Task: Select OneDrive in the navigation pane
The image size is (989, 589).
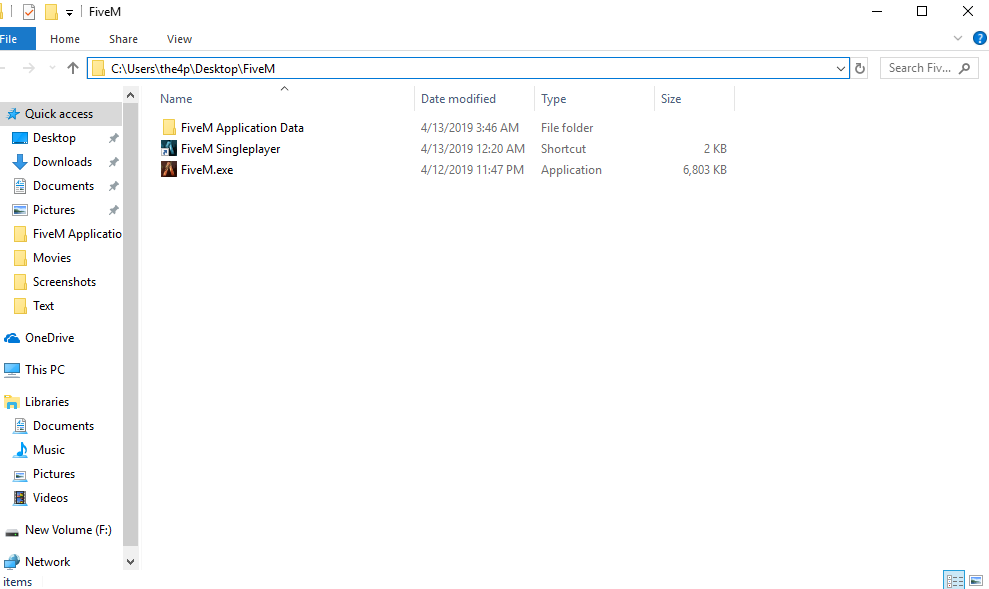Action: (49, 337)
